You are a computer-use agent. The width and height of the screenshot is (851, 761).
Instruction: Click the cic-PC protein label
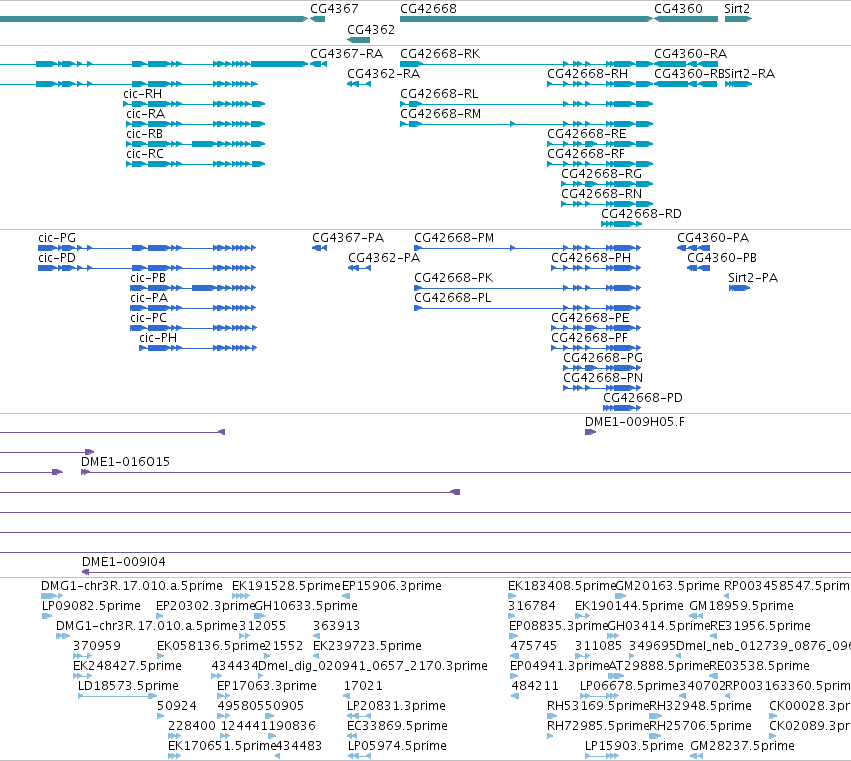(148, 318)
